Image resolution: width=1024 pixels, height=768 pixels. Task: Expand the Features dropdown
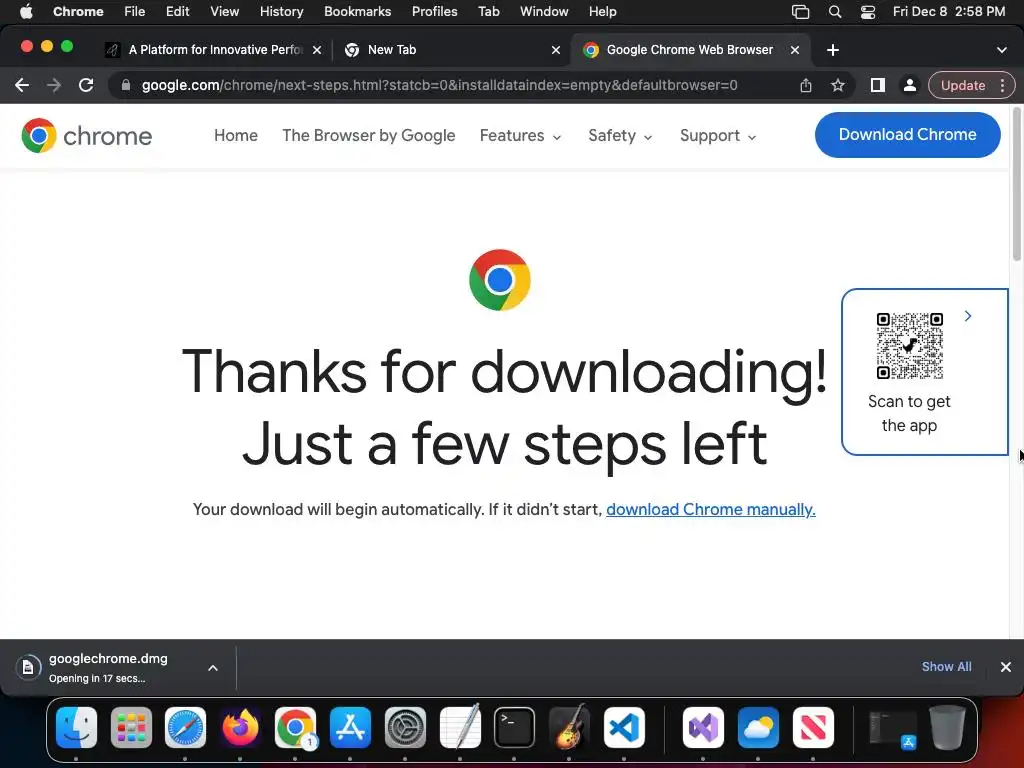[520, 136]
